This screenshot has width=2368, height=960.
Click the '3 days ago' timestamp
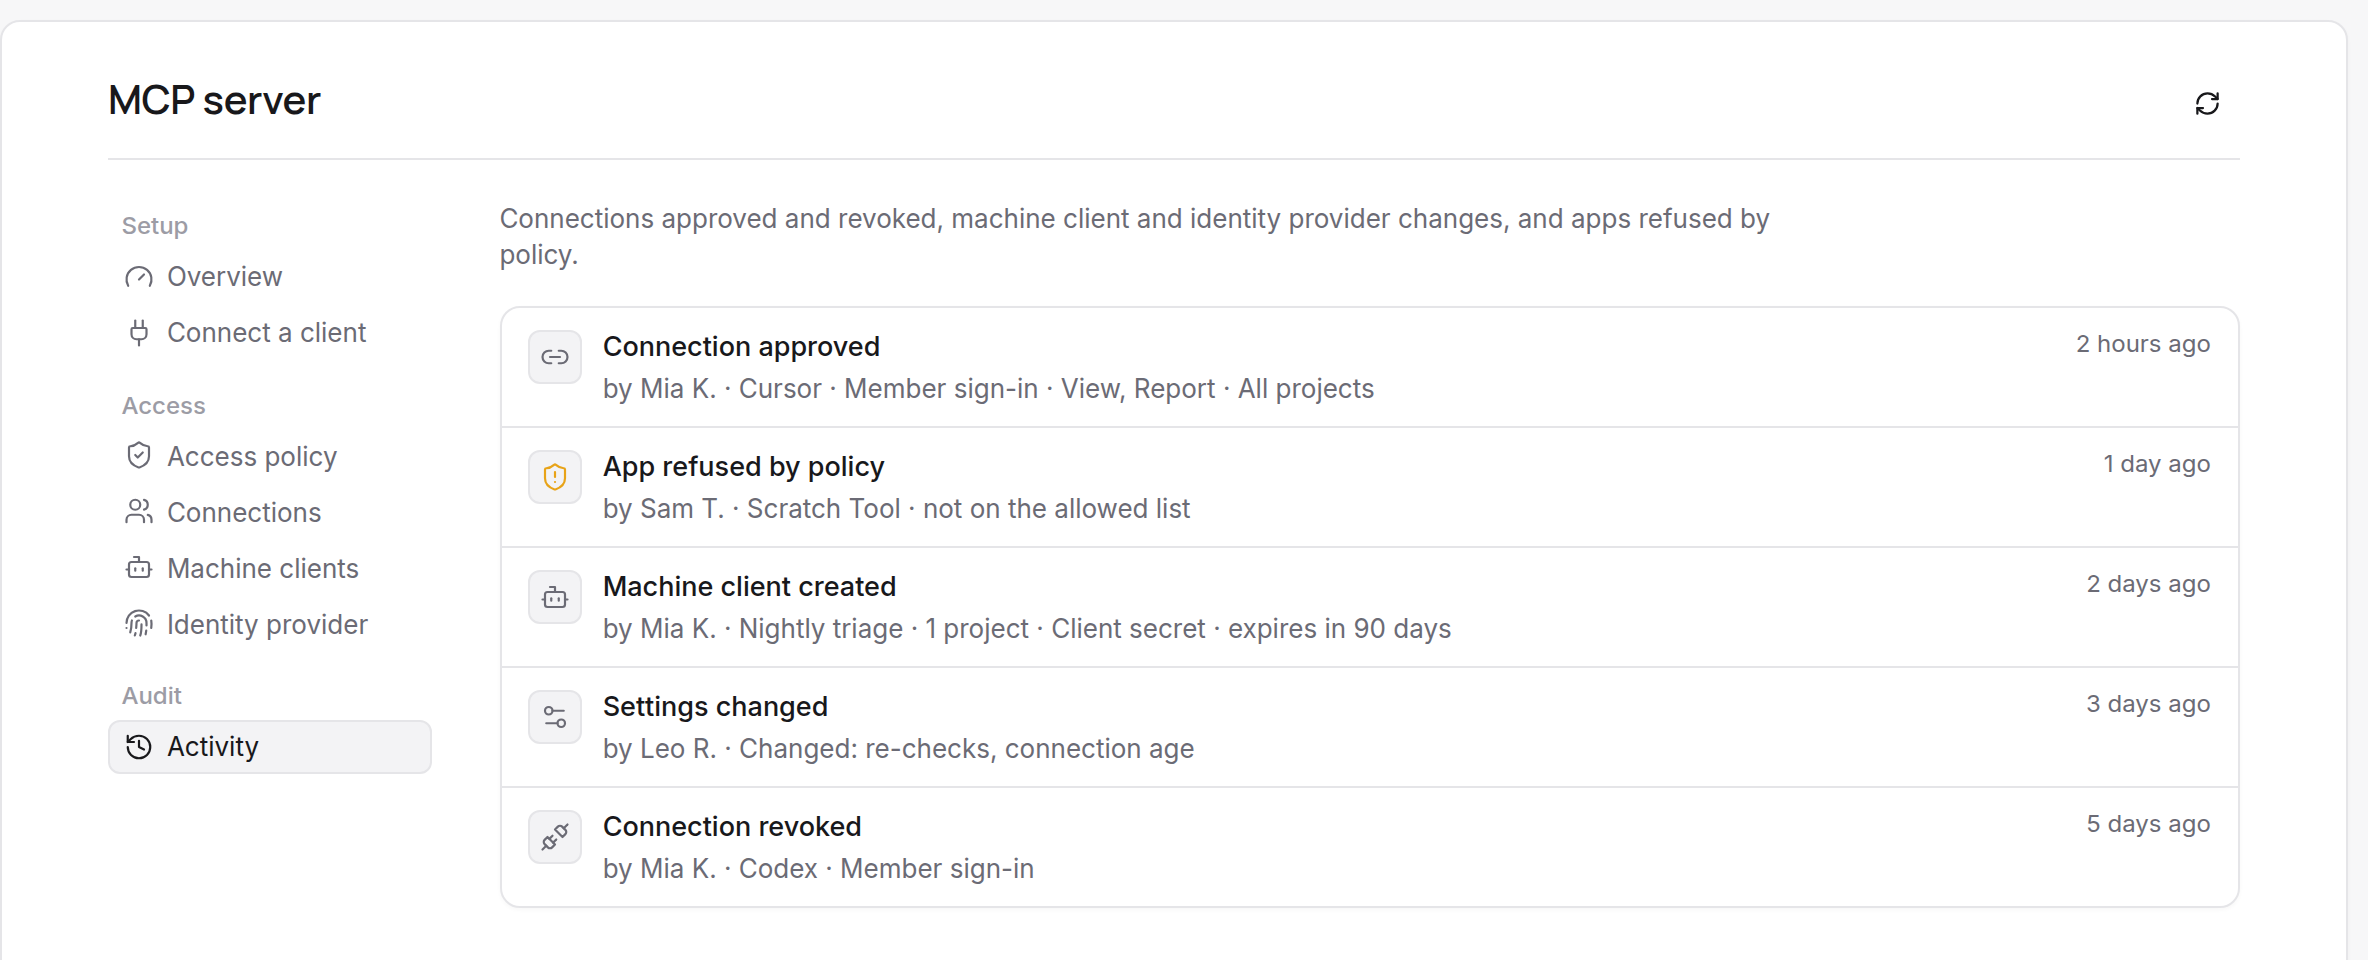[x=2148, y=704]
